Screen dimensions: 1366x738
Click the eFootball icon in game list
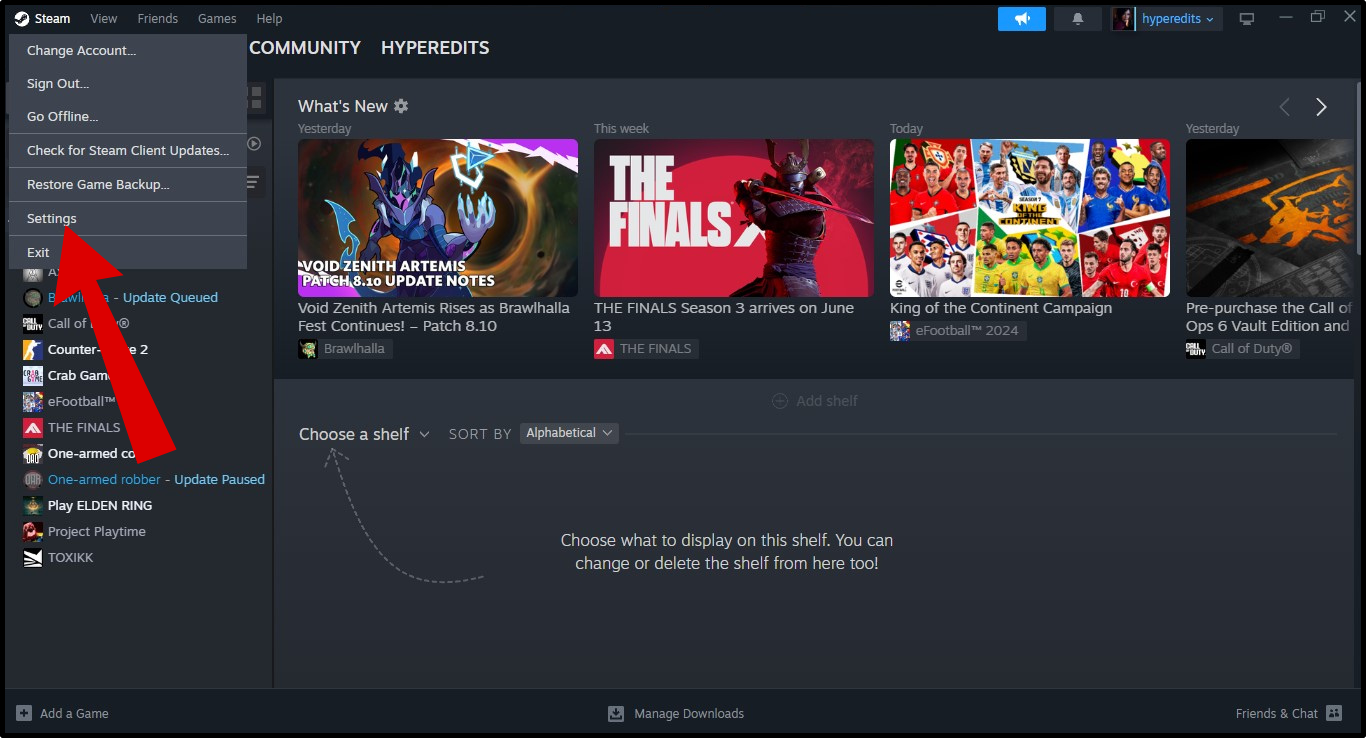coord(33,402)
